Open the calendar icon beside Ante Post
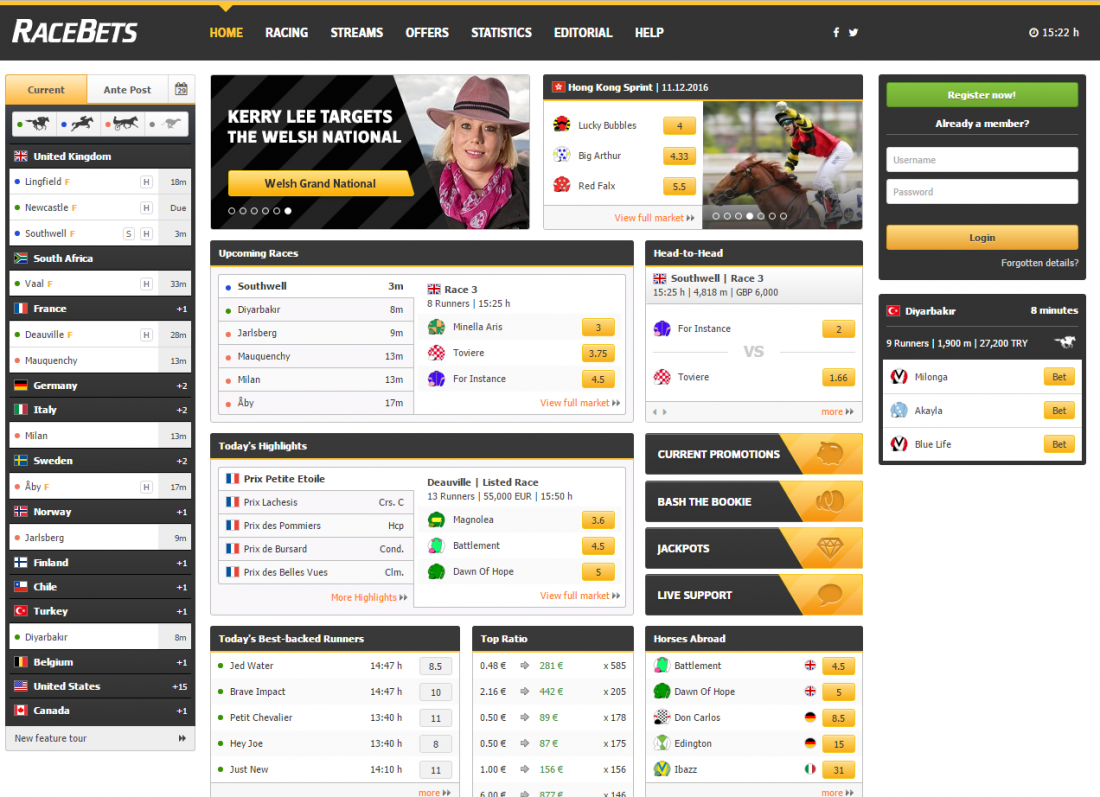The height and width of the screenshot is (797, 1100). click(x=181, y=89)
